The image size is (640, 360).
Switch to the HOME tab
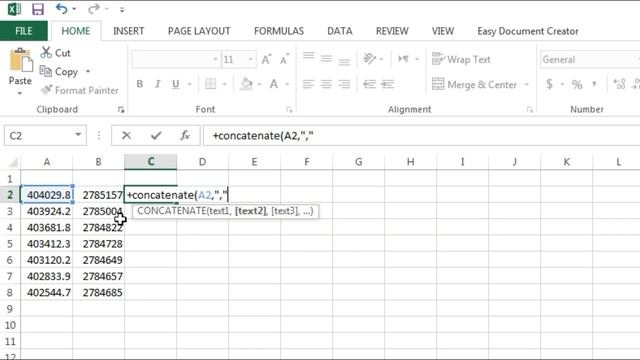(76, 31)
